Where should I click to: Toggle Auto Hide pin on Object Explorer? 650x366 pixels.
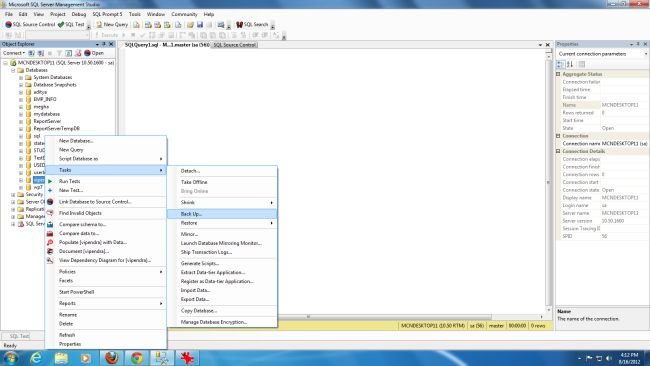click(104, 44)
